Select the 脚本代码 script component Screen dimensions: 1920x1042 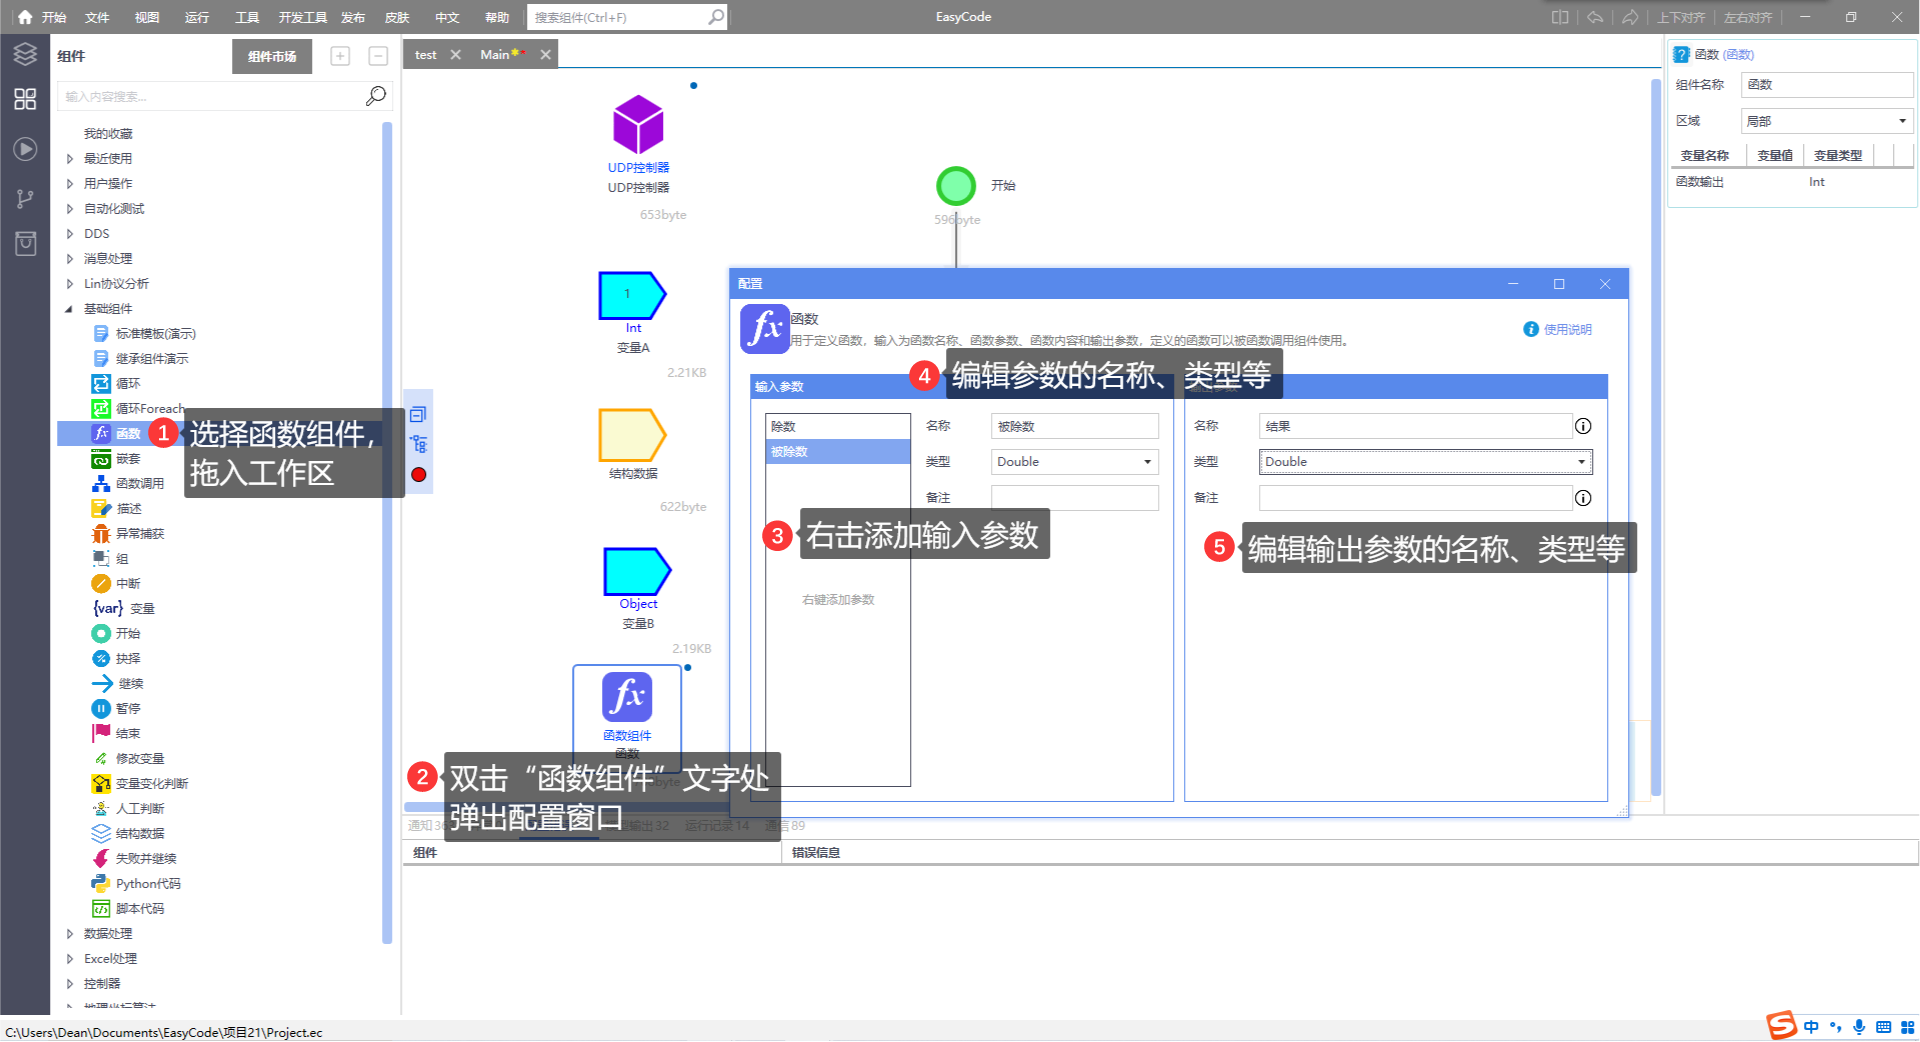128,908
